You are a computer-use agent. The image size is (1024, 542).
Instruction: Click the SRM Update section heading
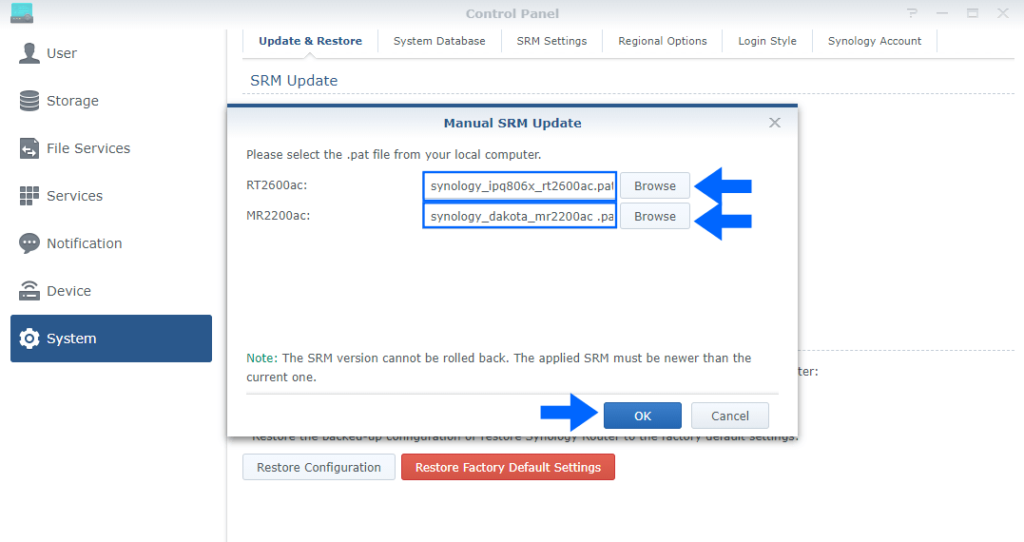294,81
